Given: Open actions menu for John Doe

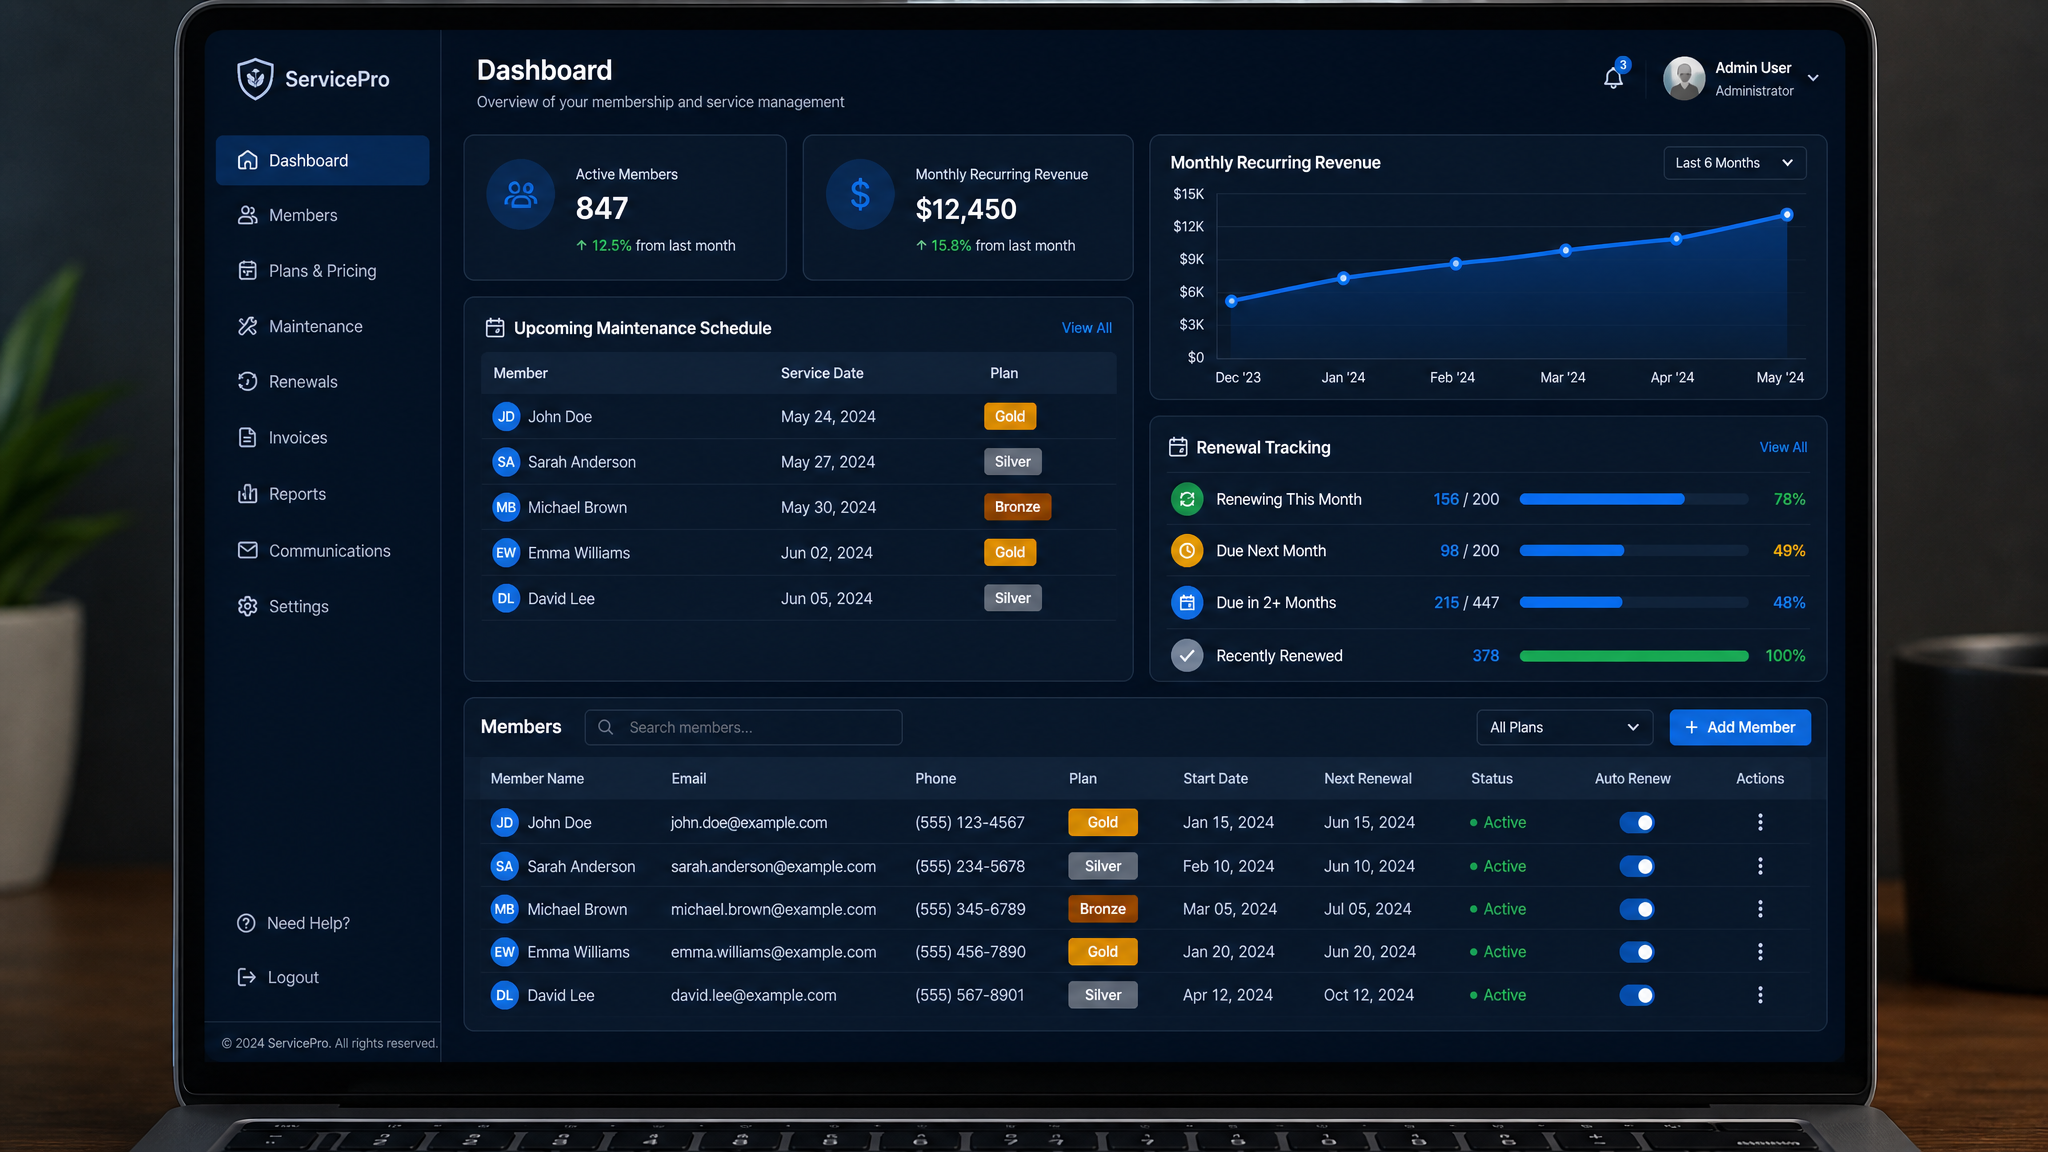Looking at the screenshot, I should [x=1760, y=822].
